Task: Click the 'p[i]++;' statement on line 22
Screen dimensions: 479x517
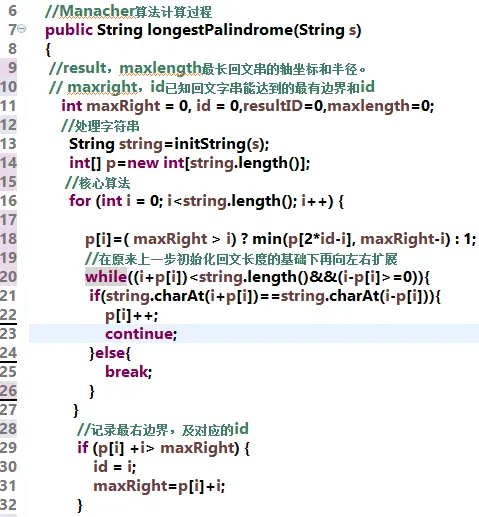Action: pos(132,315)
